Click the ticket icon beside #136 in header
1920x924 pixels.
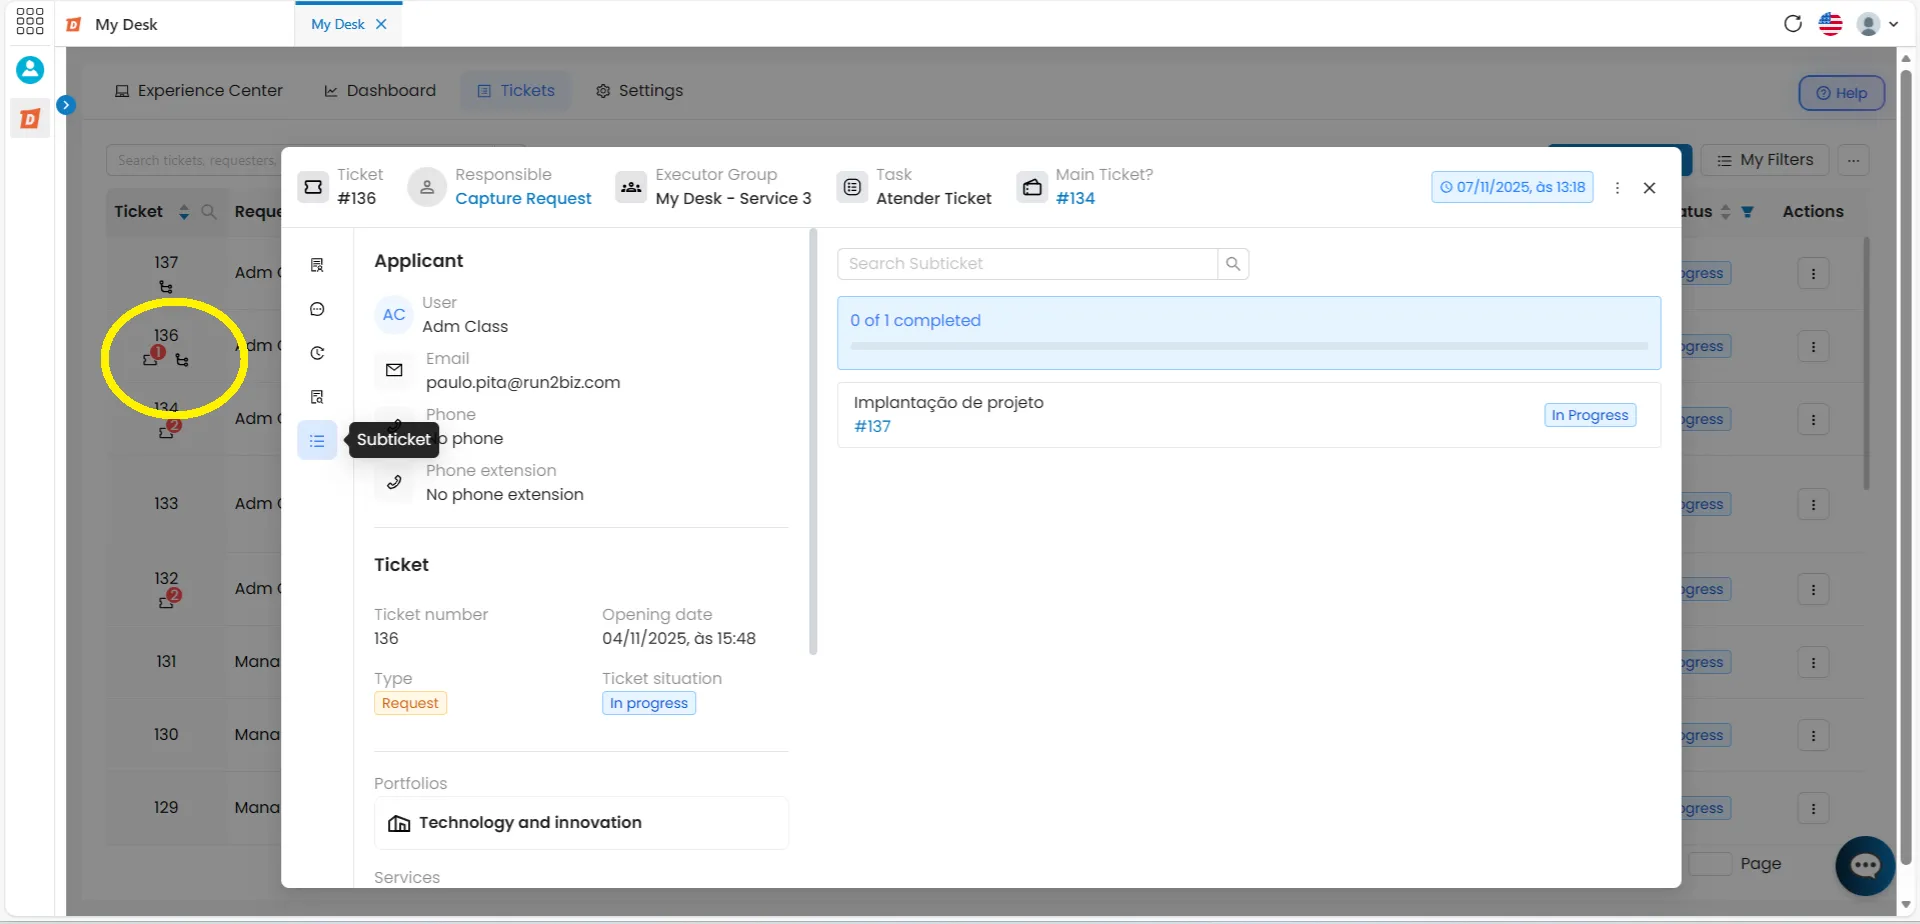(313, 187)
